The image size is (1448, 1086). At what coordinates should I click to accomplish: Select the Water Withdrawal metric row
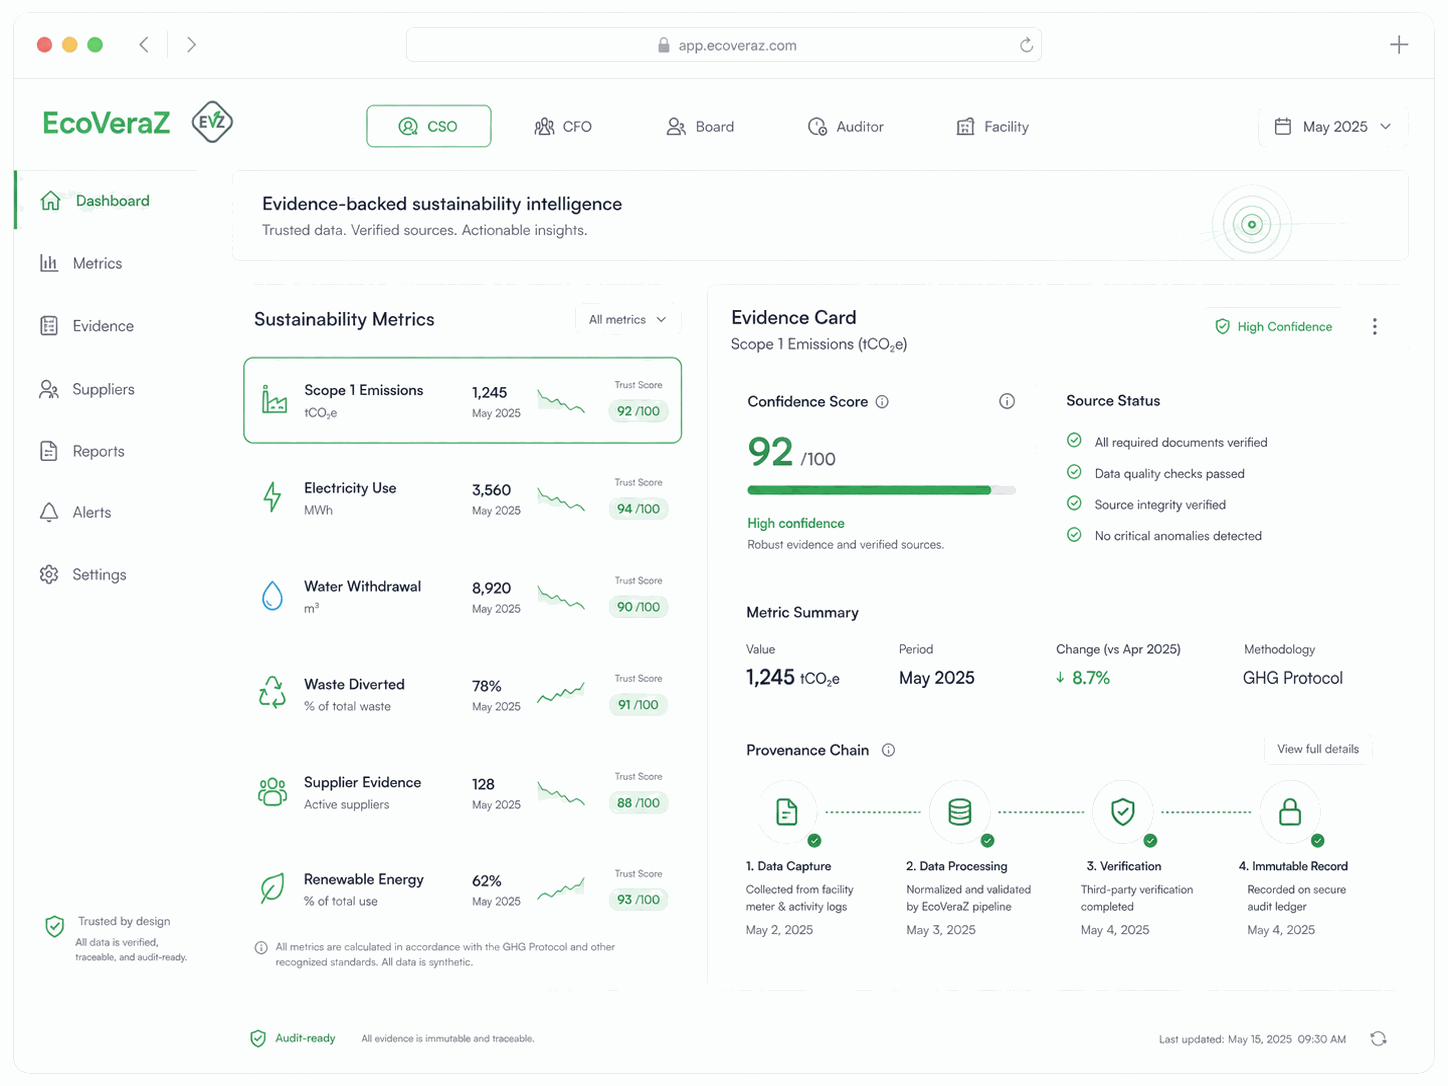pos(462,596)
